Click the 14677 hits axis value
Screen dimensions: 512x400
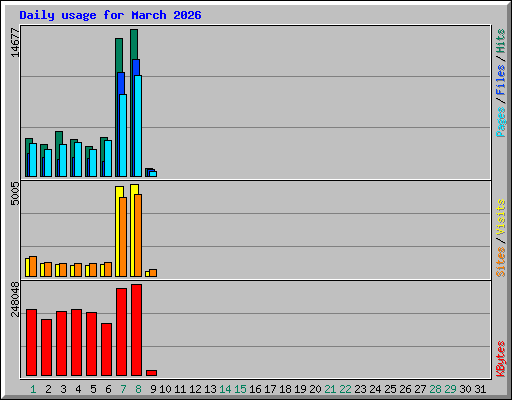(15, 42)
